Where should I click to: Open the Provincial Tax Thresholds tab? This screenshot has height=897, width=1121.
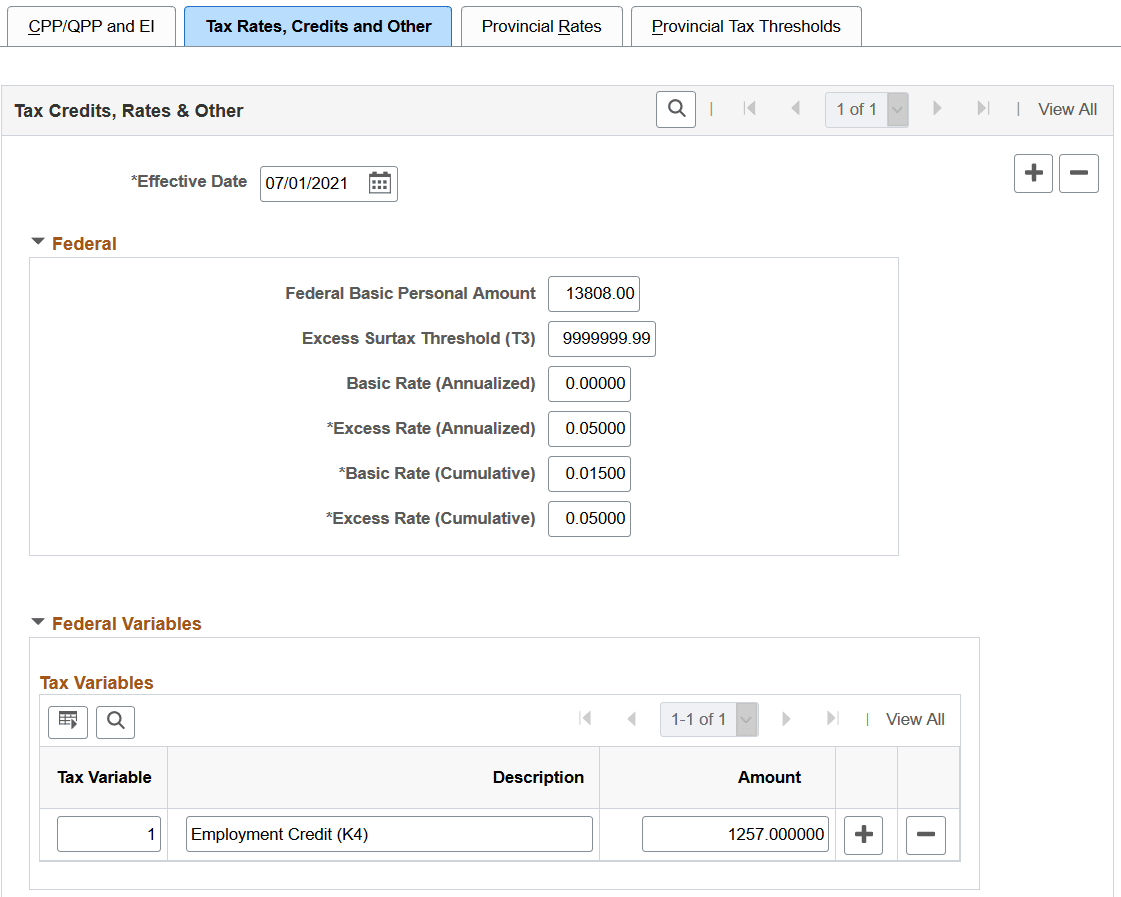tap(746, 26)
